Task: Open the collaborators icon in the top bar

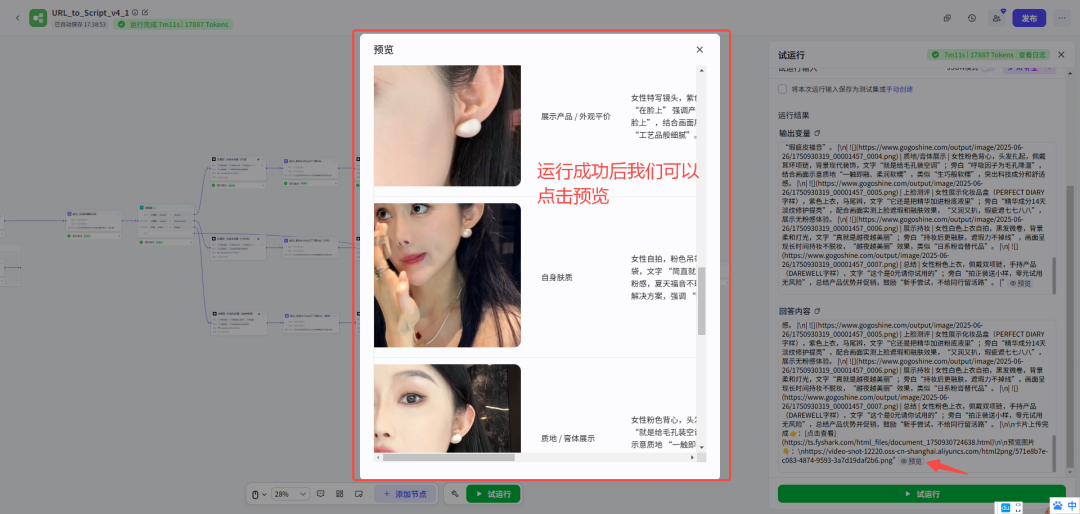Action: pyautogui.click(x=997, y=18)
